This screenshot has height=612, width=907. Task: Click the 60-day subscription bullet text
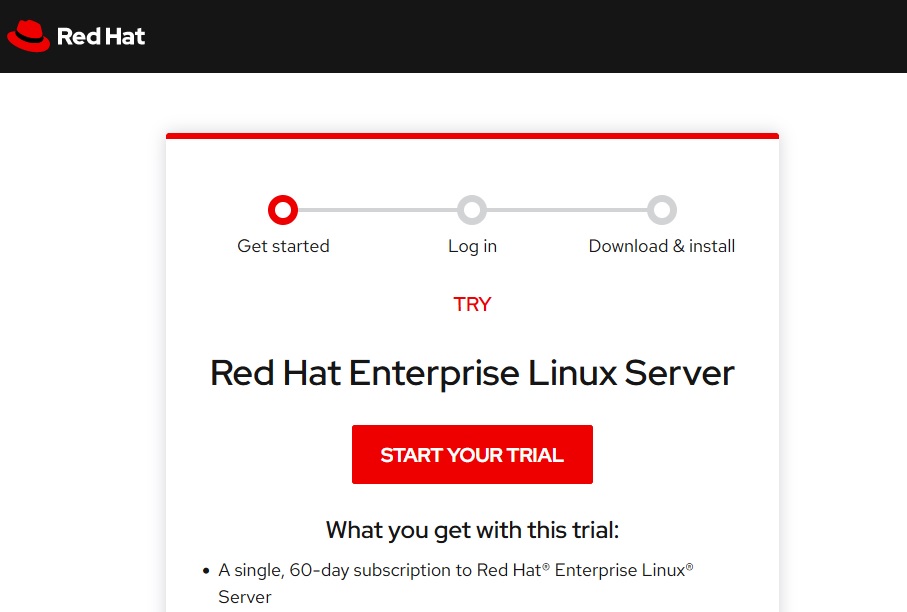point(456,583)
